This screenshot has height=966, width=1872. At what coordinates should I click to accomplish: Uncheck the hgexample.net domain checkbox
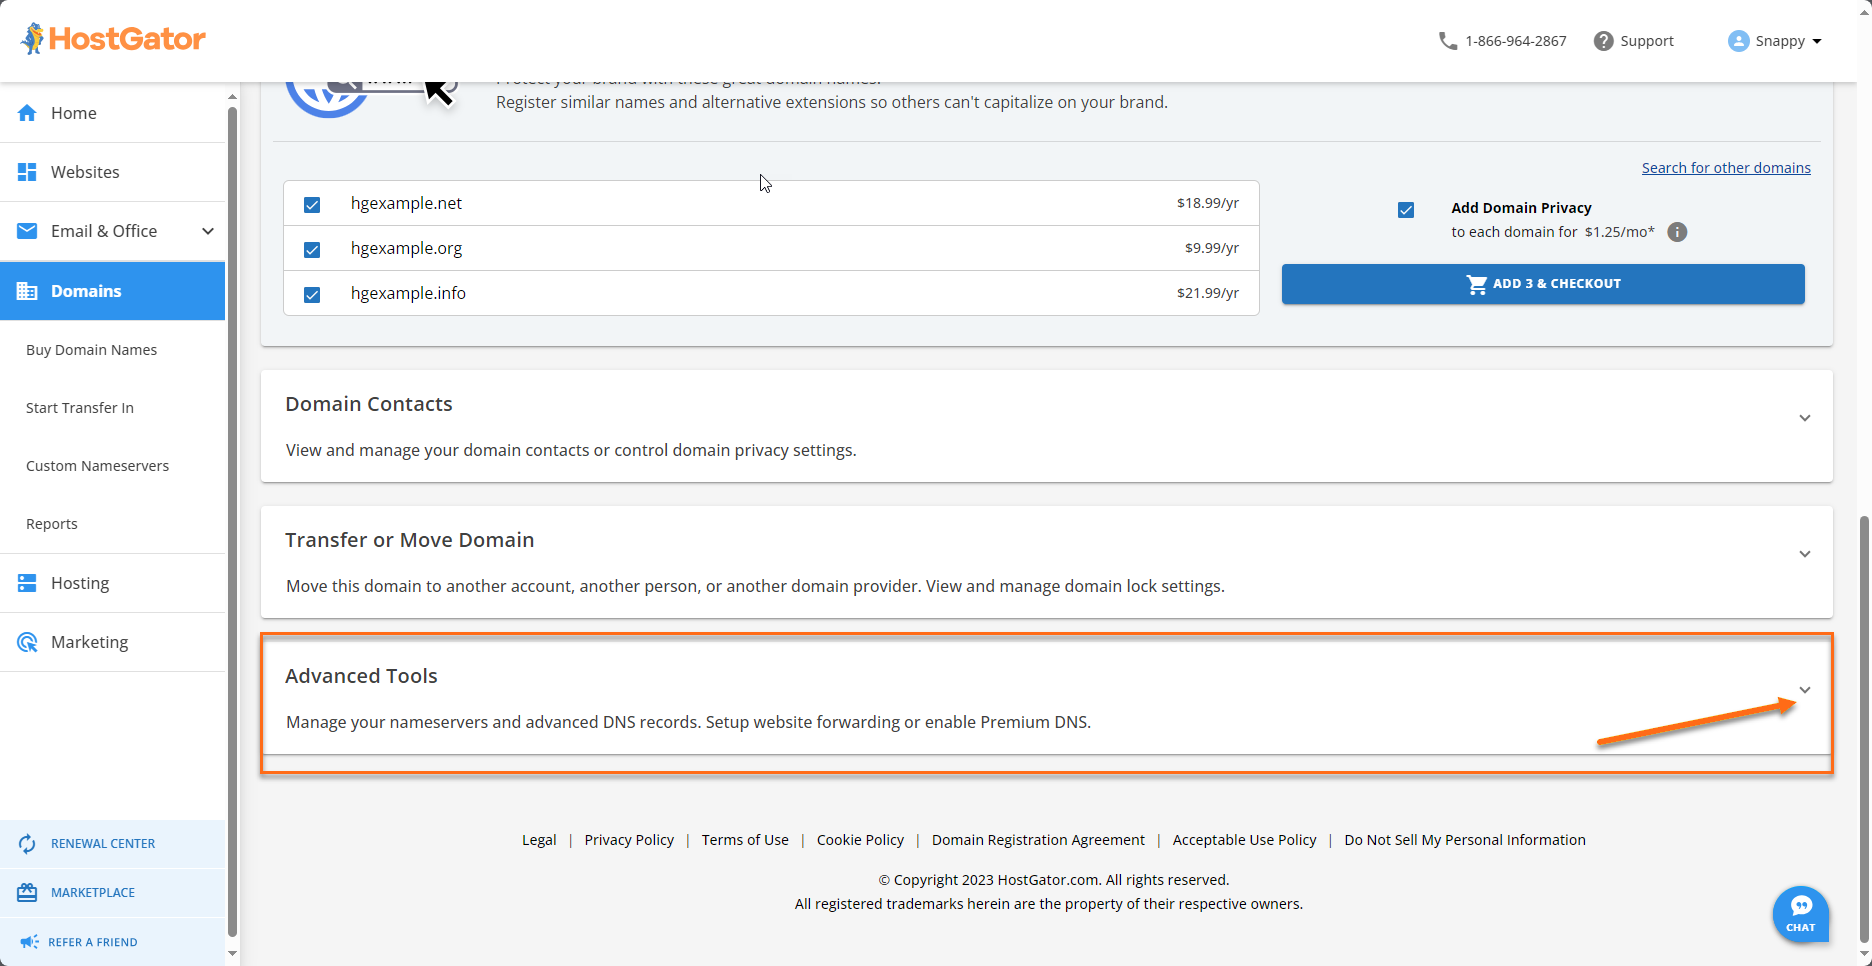312,203
